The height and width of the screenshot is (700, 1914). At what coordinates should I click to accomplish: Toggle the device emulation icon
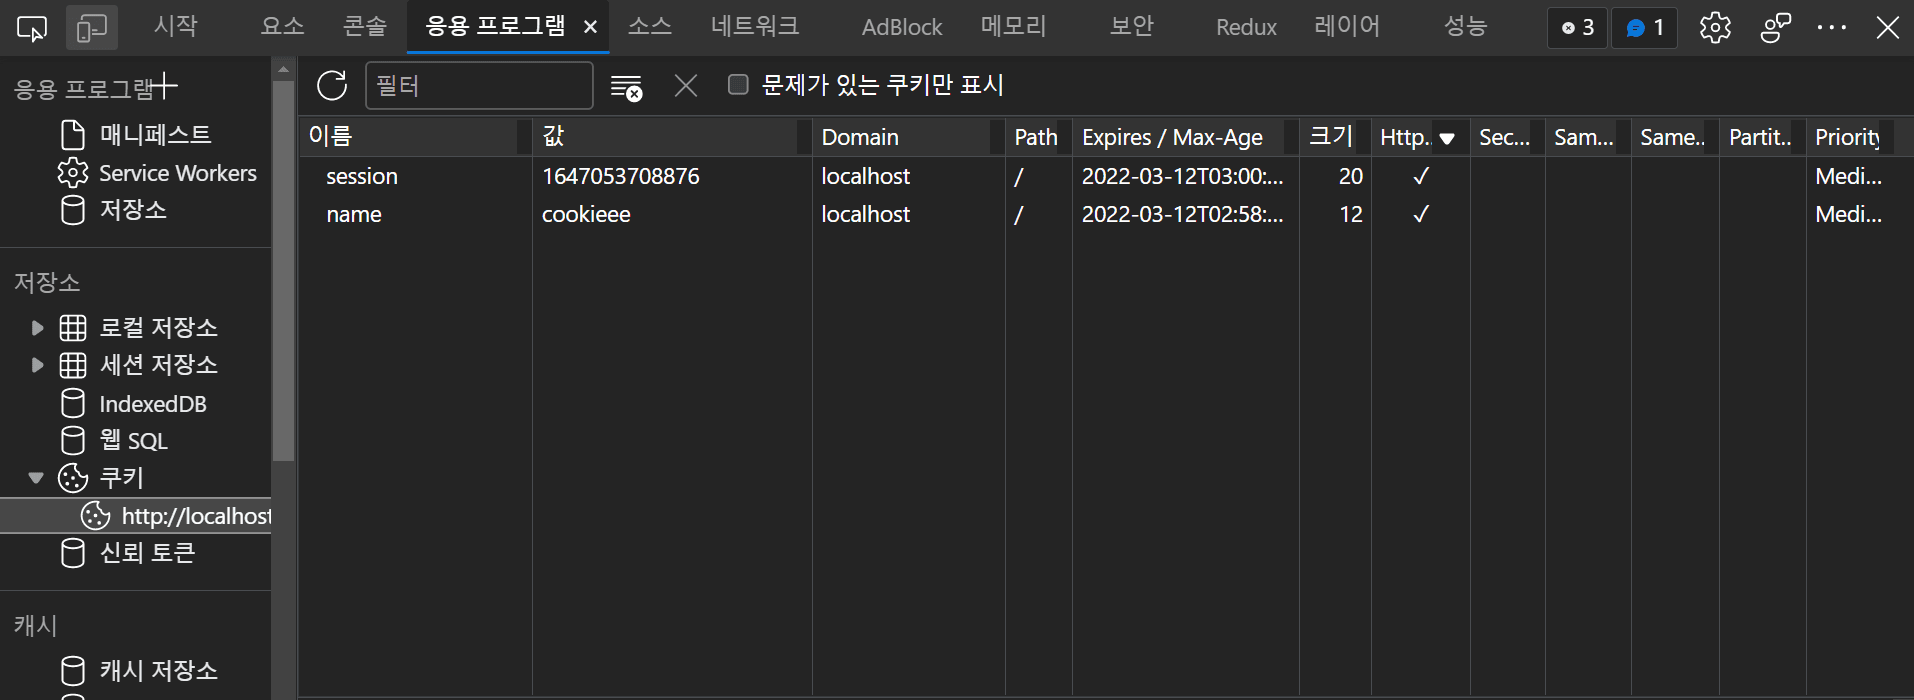pyautogui.click(x=92, y=28)
